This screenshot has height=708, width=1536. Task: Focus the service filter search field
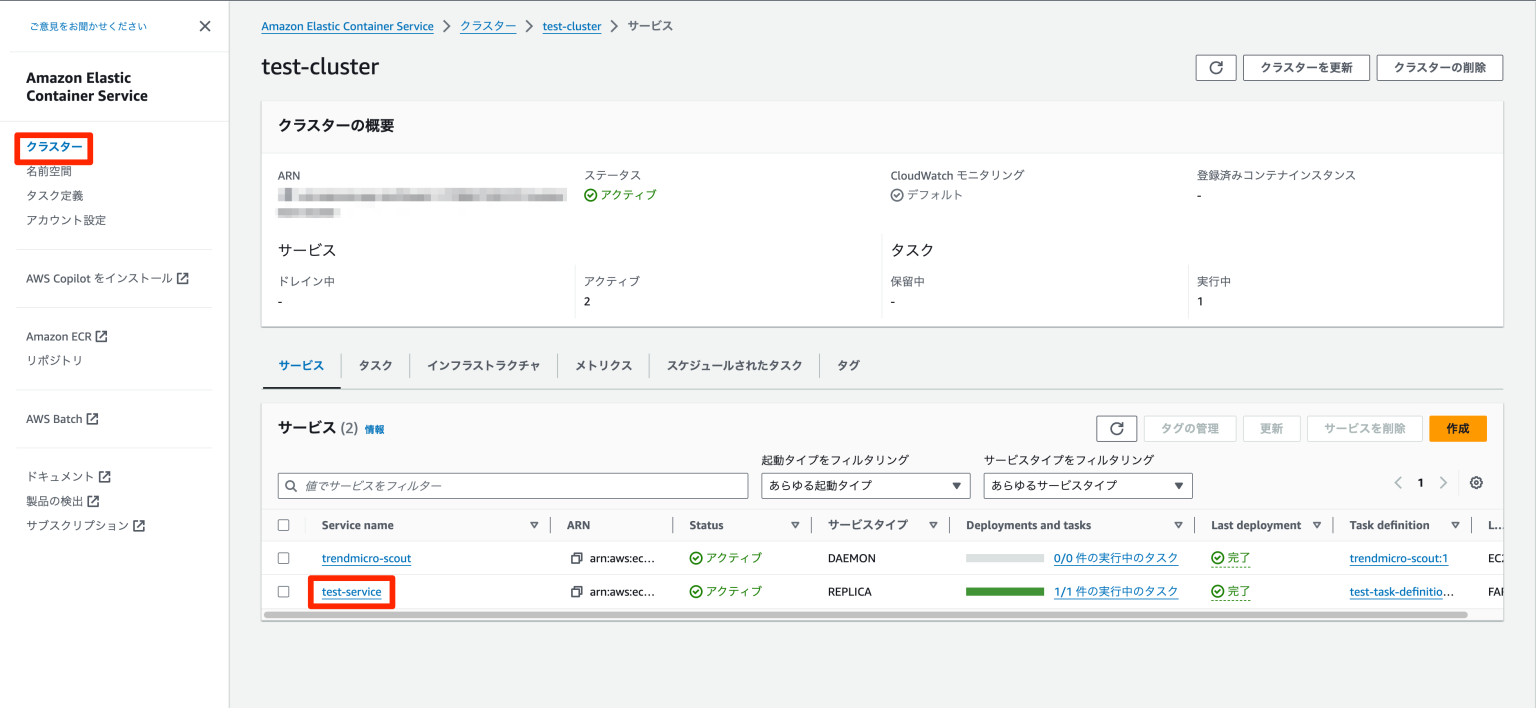coord(513,486)
